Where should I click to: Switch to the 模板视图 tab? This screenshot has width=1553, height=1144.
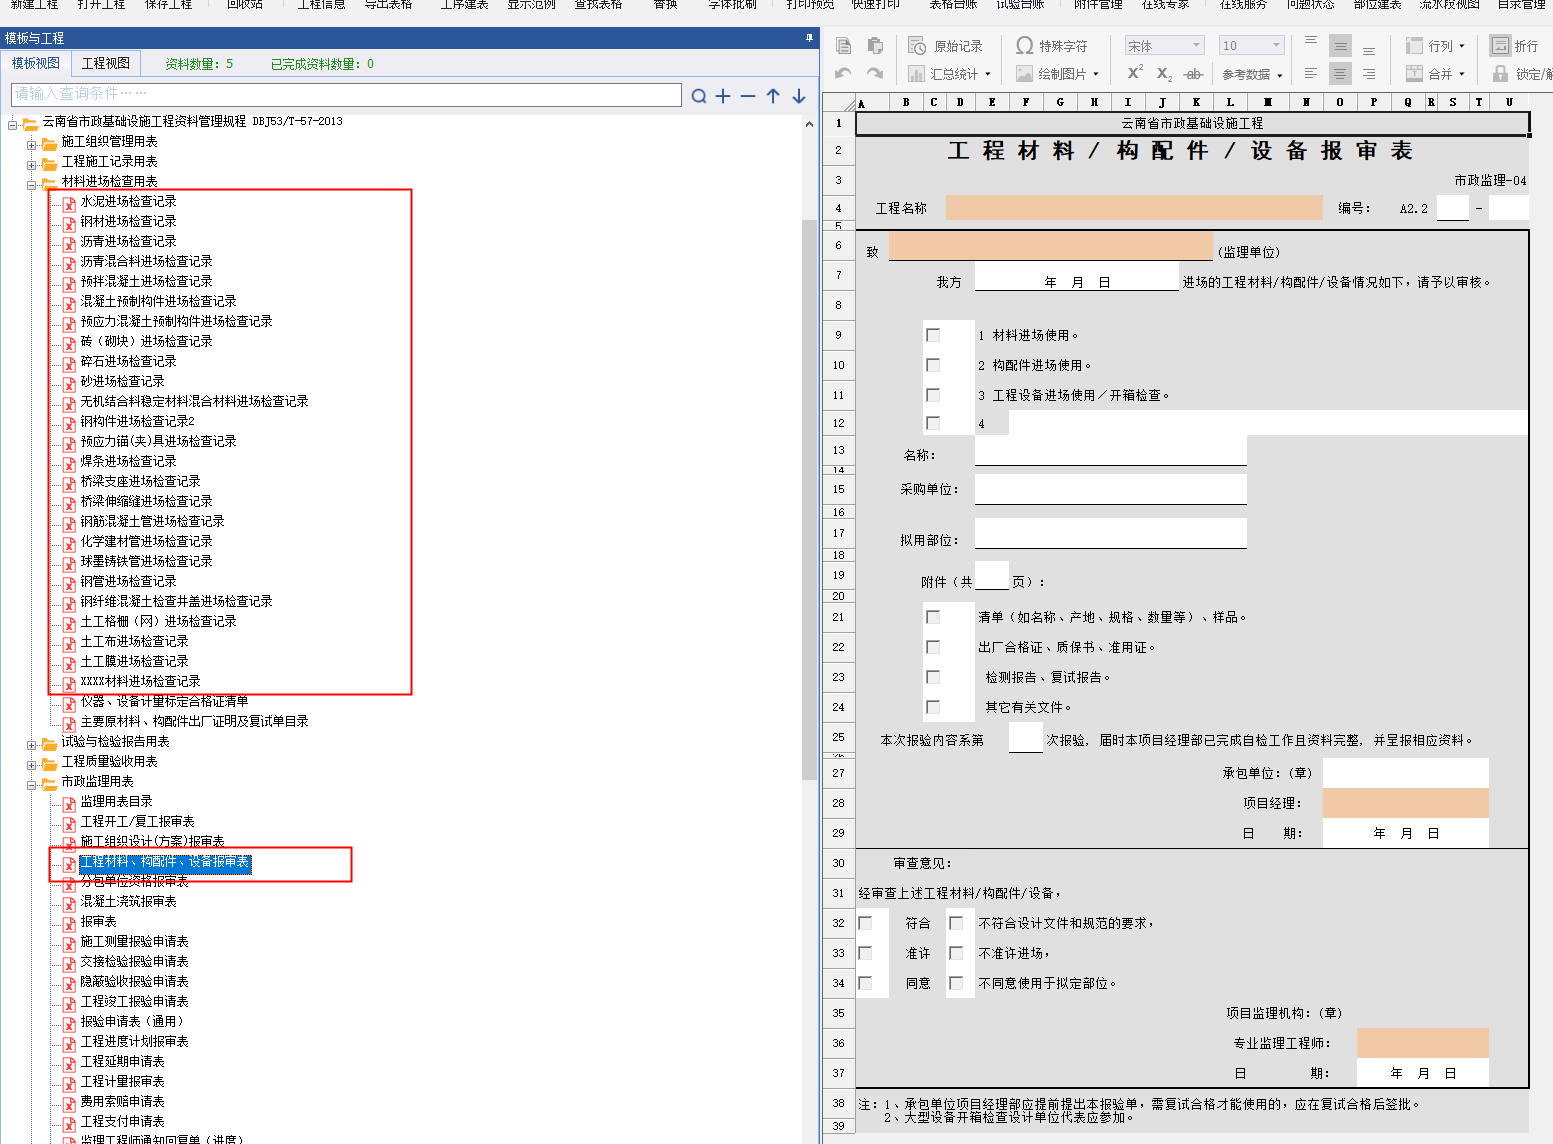click(36, 63)
